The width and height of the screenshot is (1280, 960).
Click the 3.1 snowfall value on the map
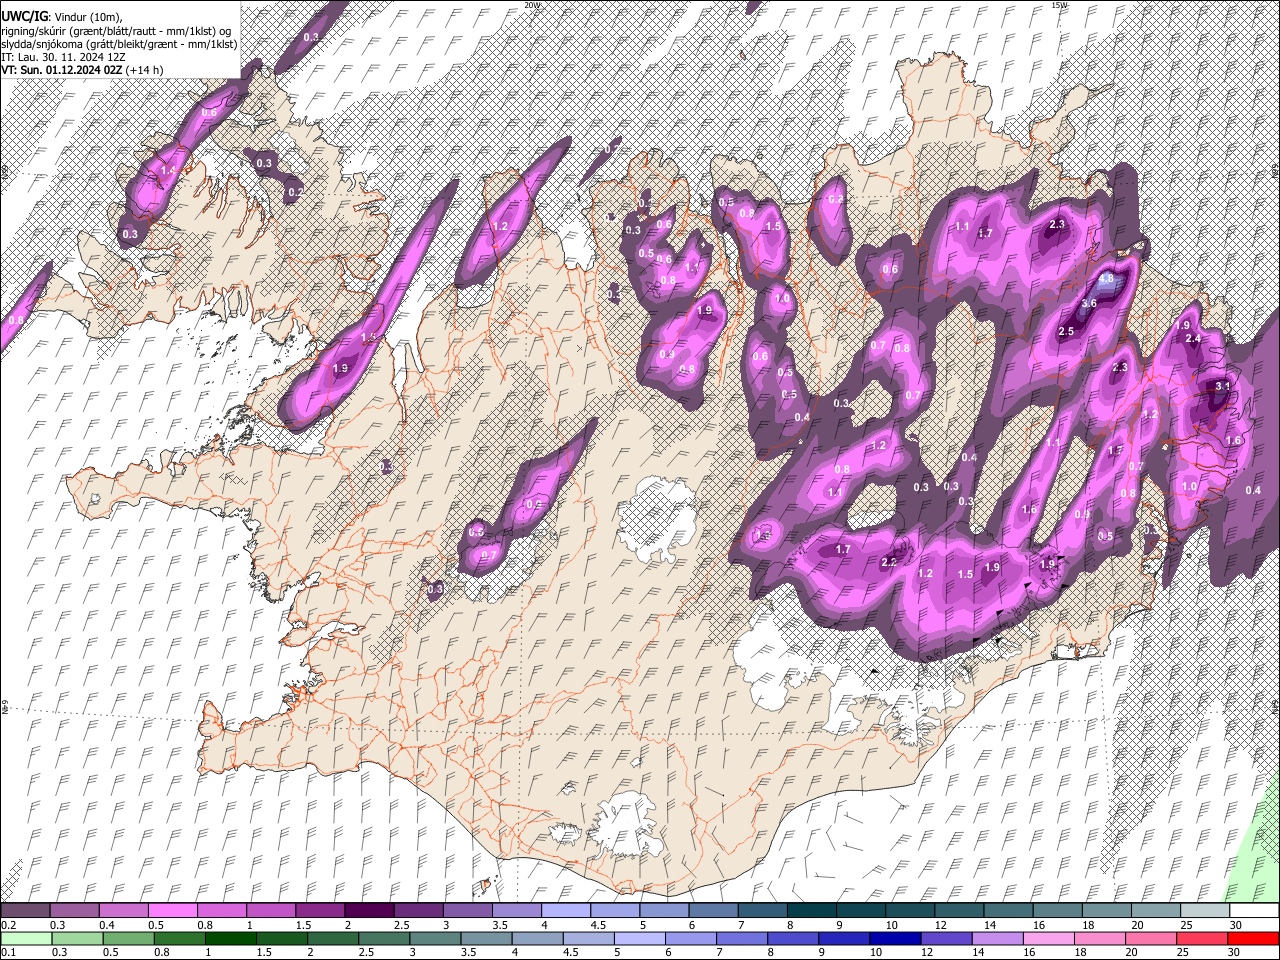click(1222, 386)
